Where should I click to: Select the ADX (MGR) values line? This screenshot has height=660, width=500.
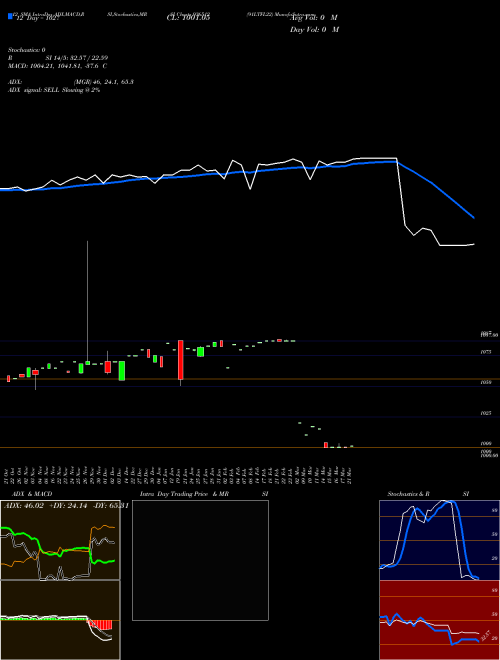pyautogui.click(x=71, y=82)
